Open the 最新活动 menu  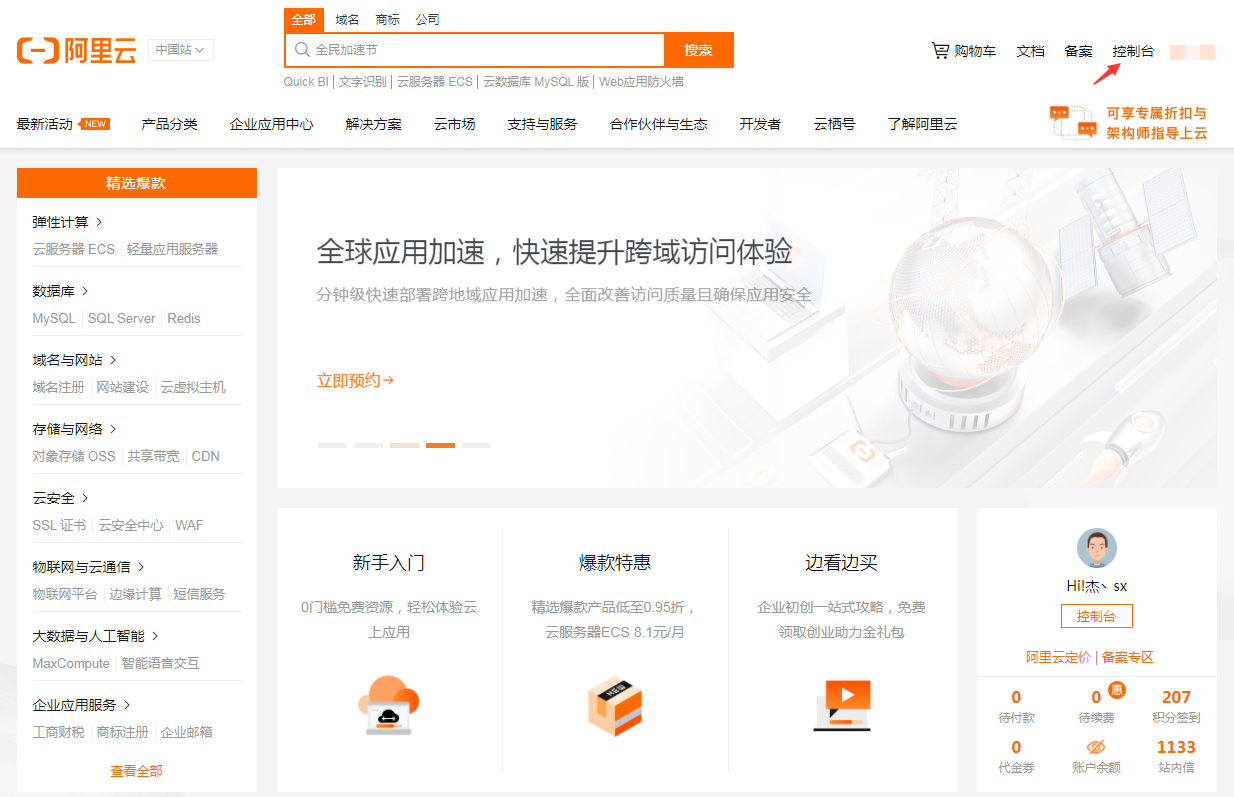point(45,124)
